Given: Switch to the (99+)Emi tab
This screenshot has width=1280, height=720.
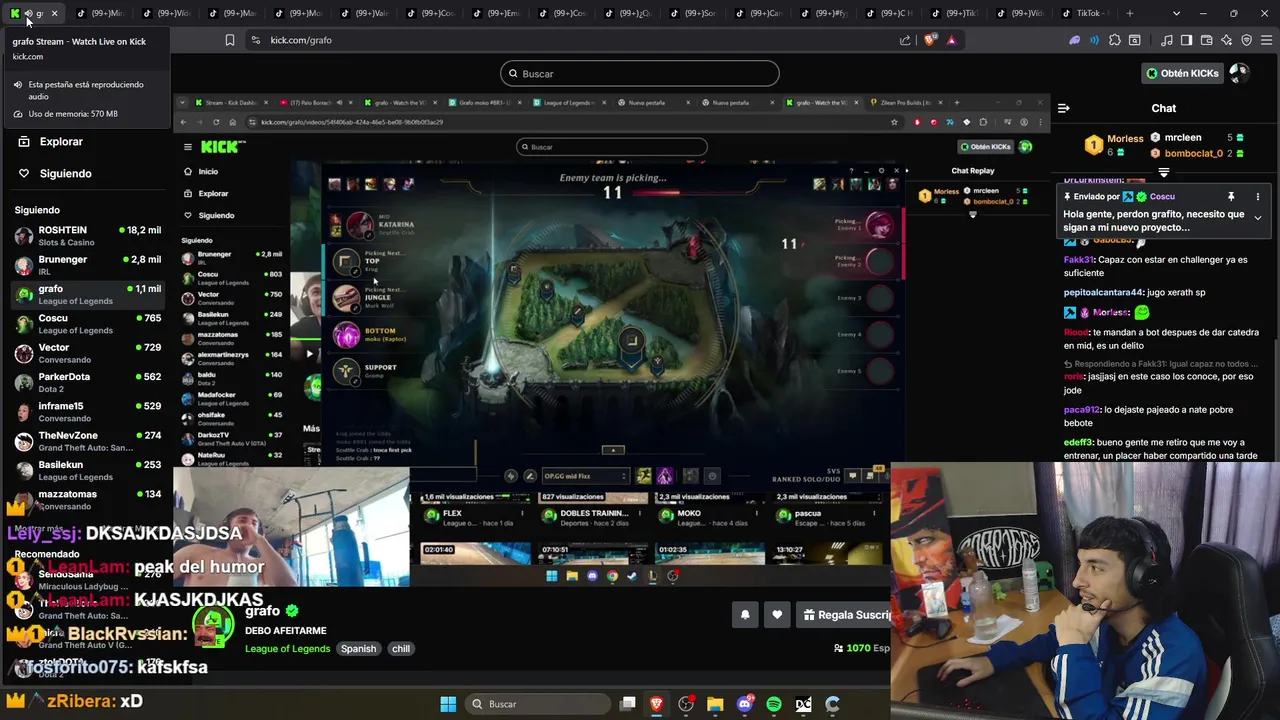Looking at the screenshot, I should coord(495,13).
